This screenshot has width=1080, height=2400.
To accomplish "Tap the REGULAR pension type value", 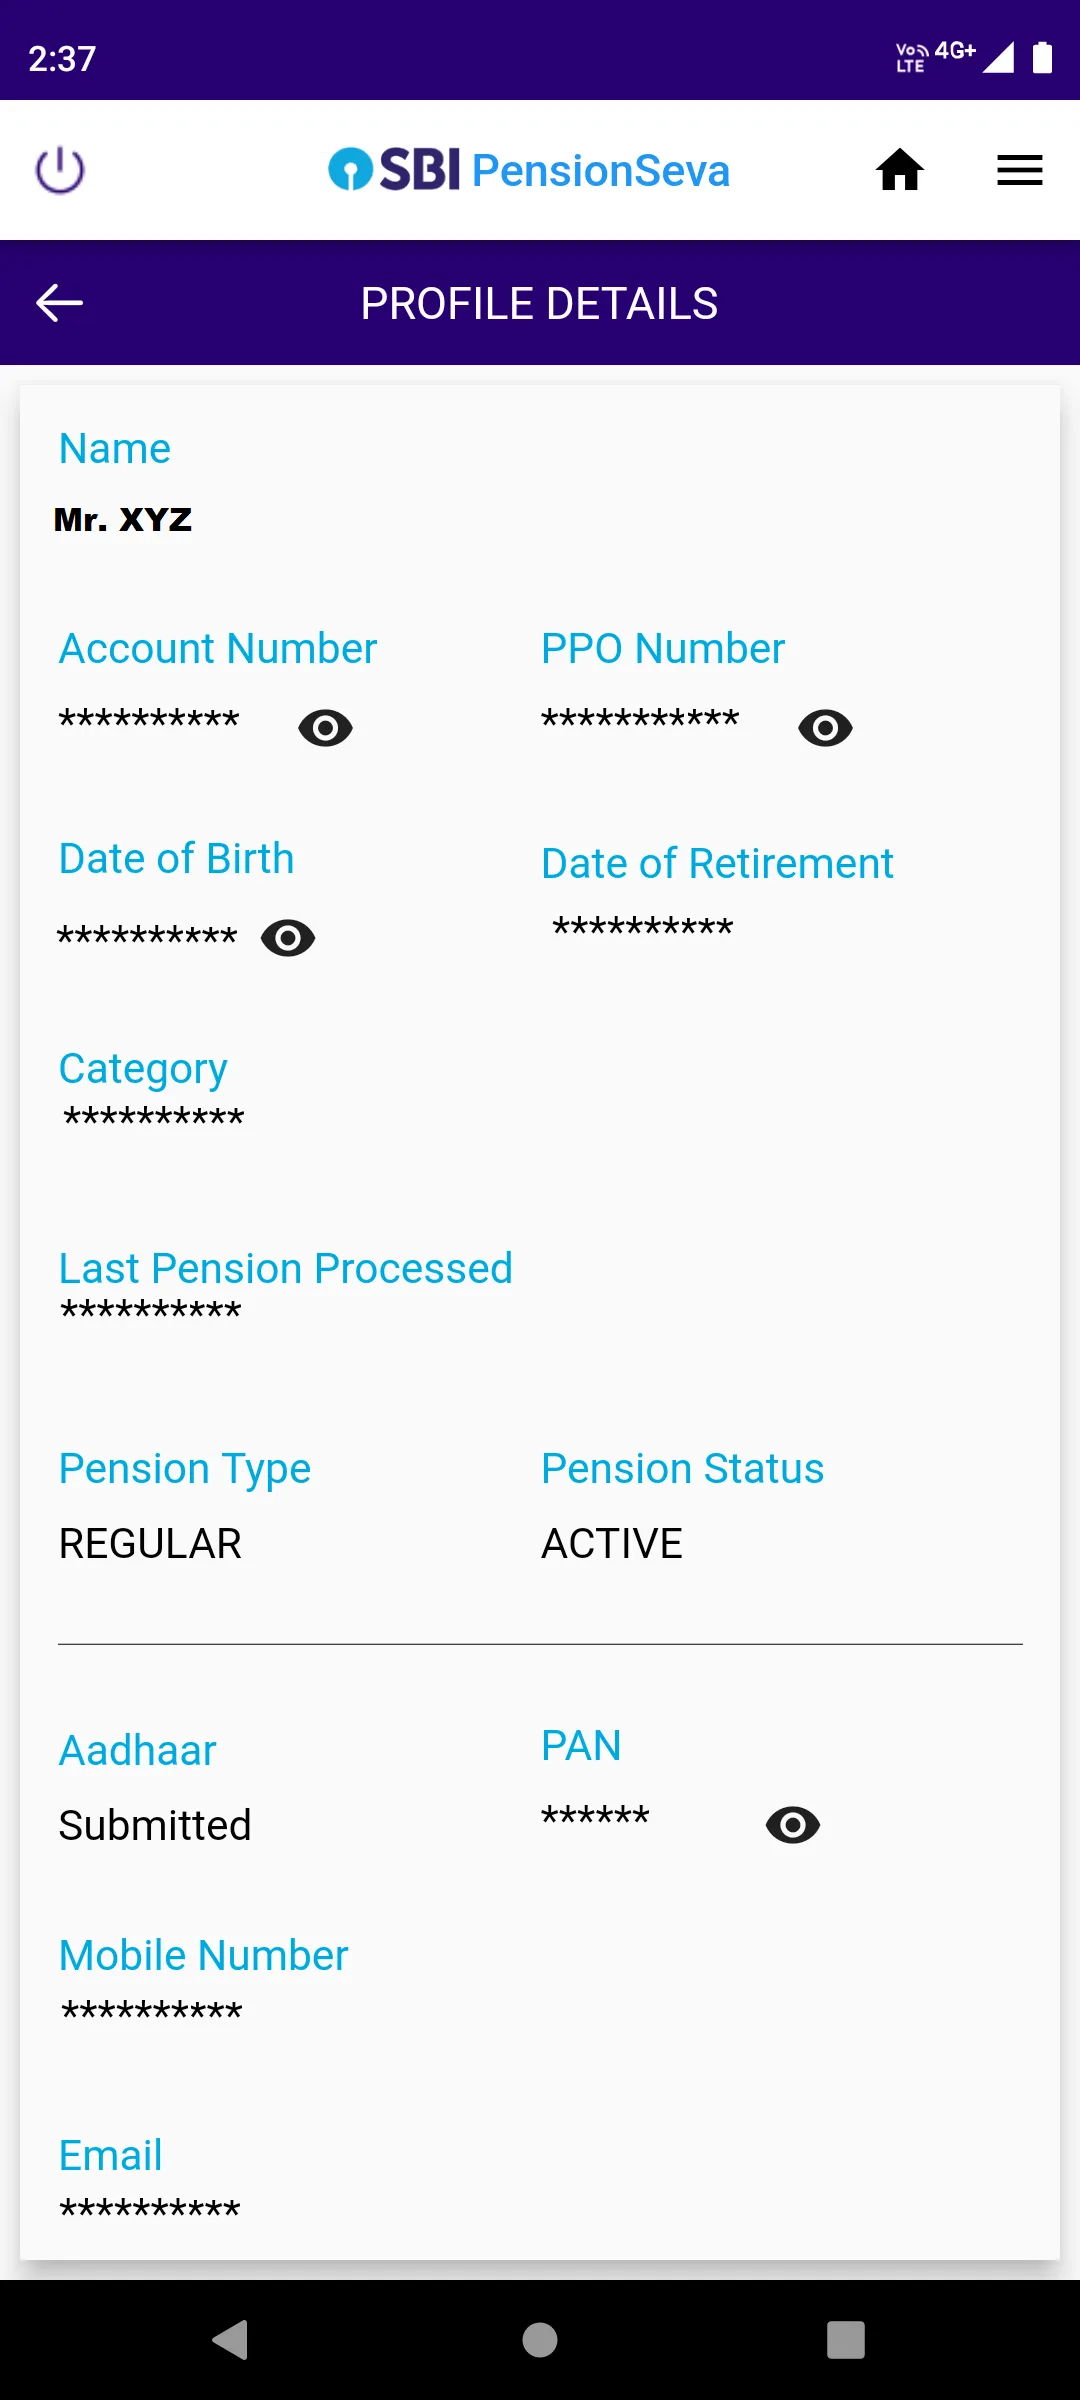I will (150, 1544).
